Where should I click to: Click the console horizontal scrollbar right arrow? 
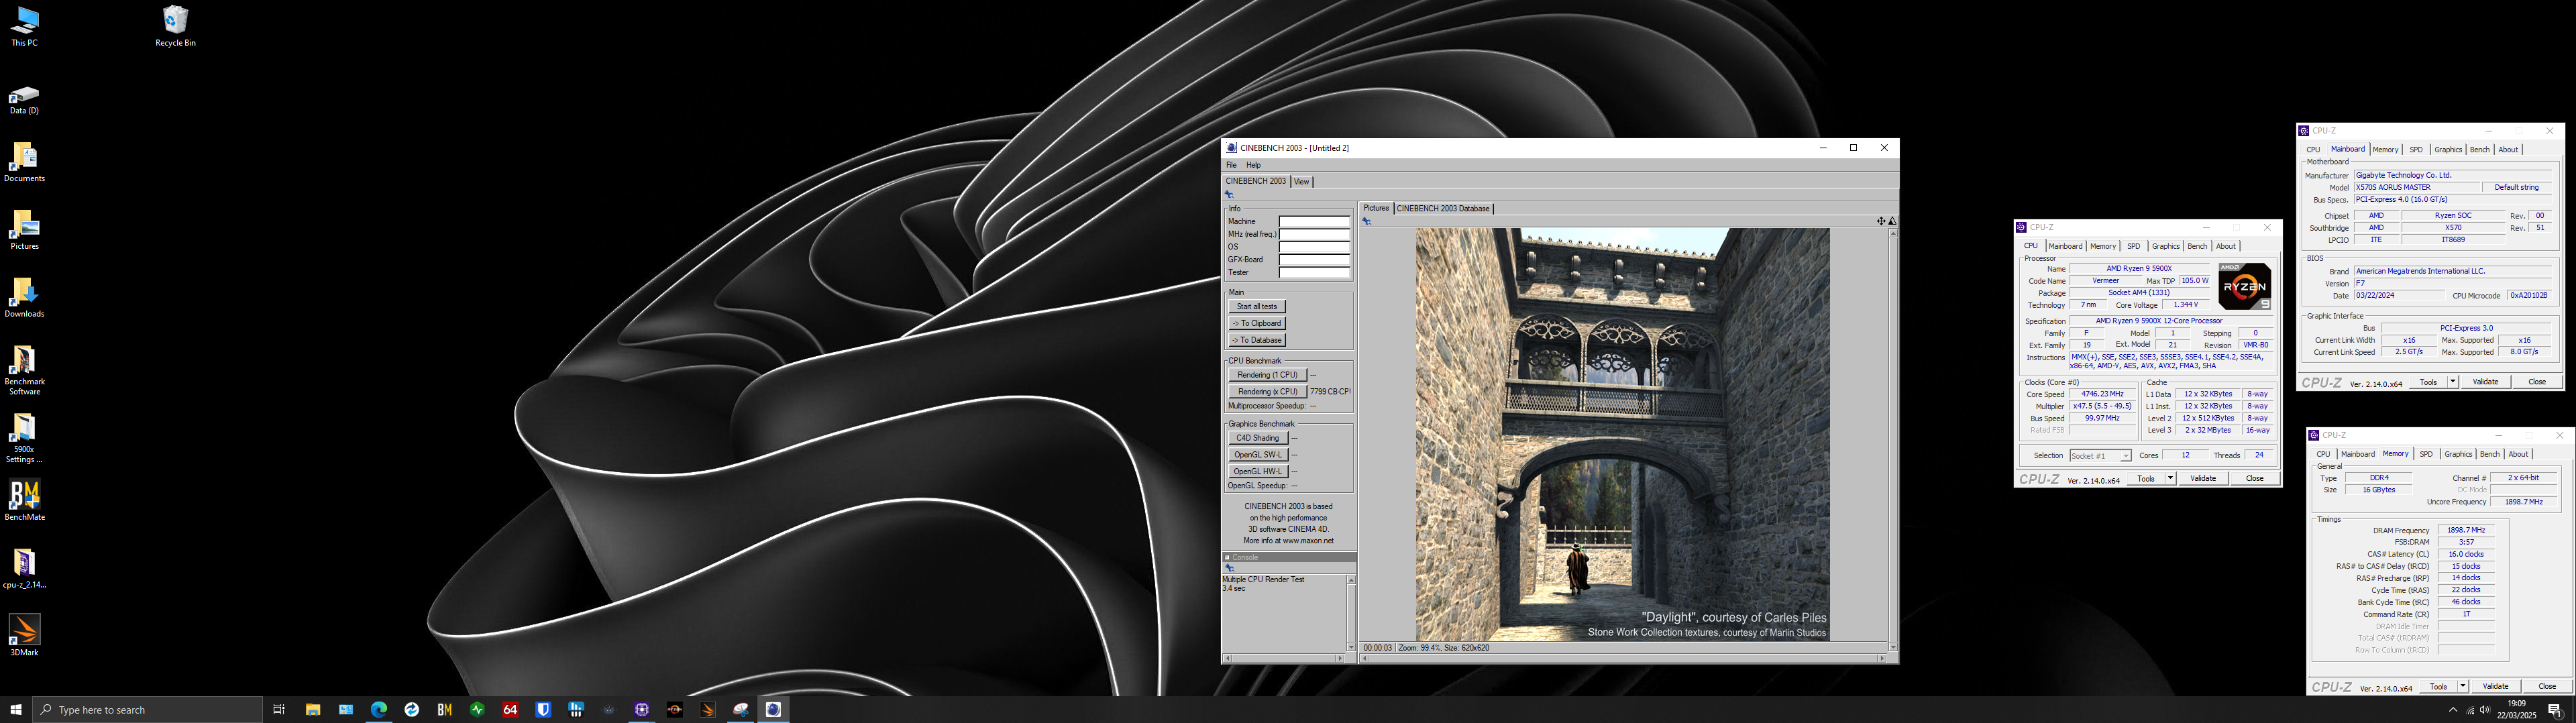tap(1340, 658)
